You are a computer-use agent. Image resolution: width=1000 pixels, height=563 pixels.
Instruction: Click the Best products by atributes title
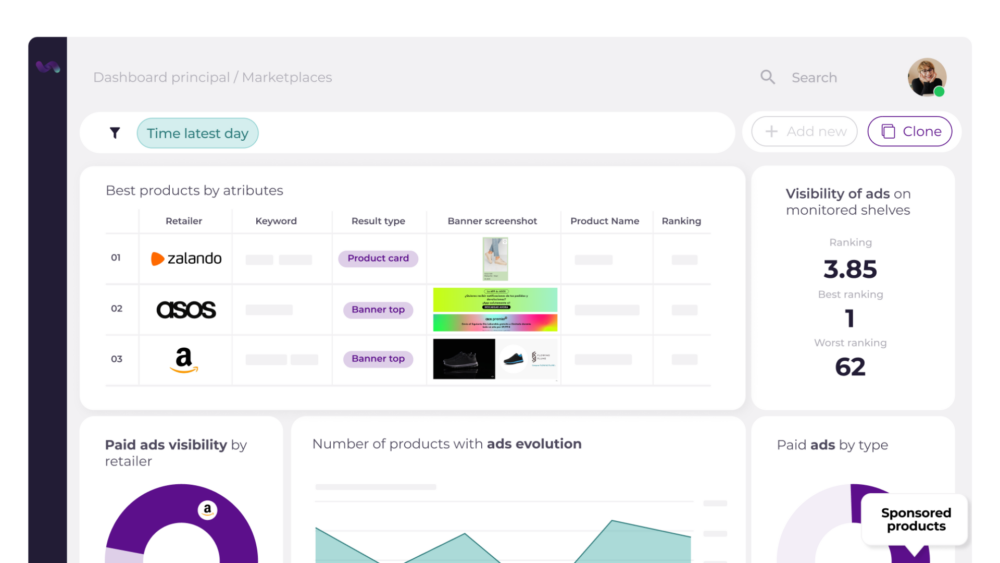point(194,191)
